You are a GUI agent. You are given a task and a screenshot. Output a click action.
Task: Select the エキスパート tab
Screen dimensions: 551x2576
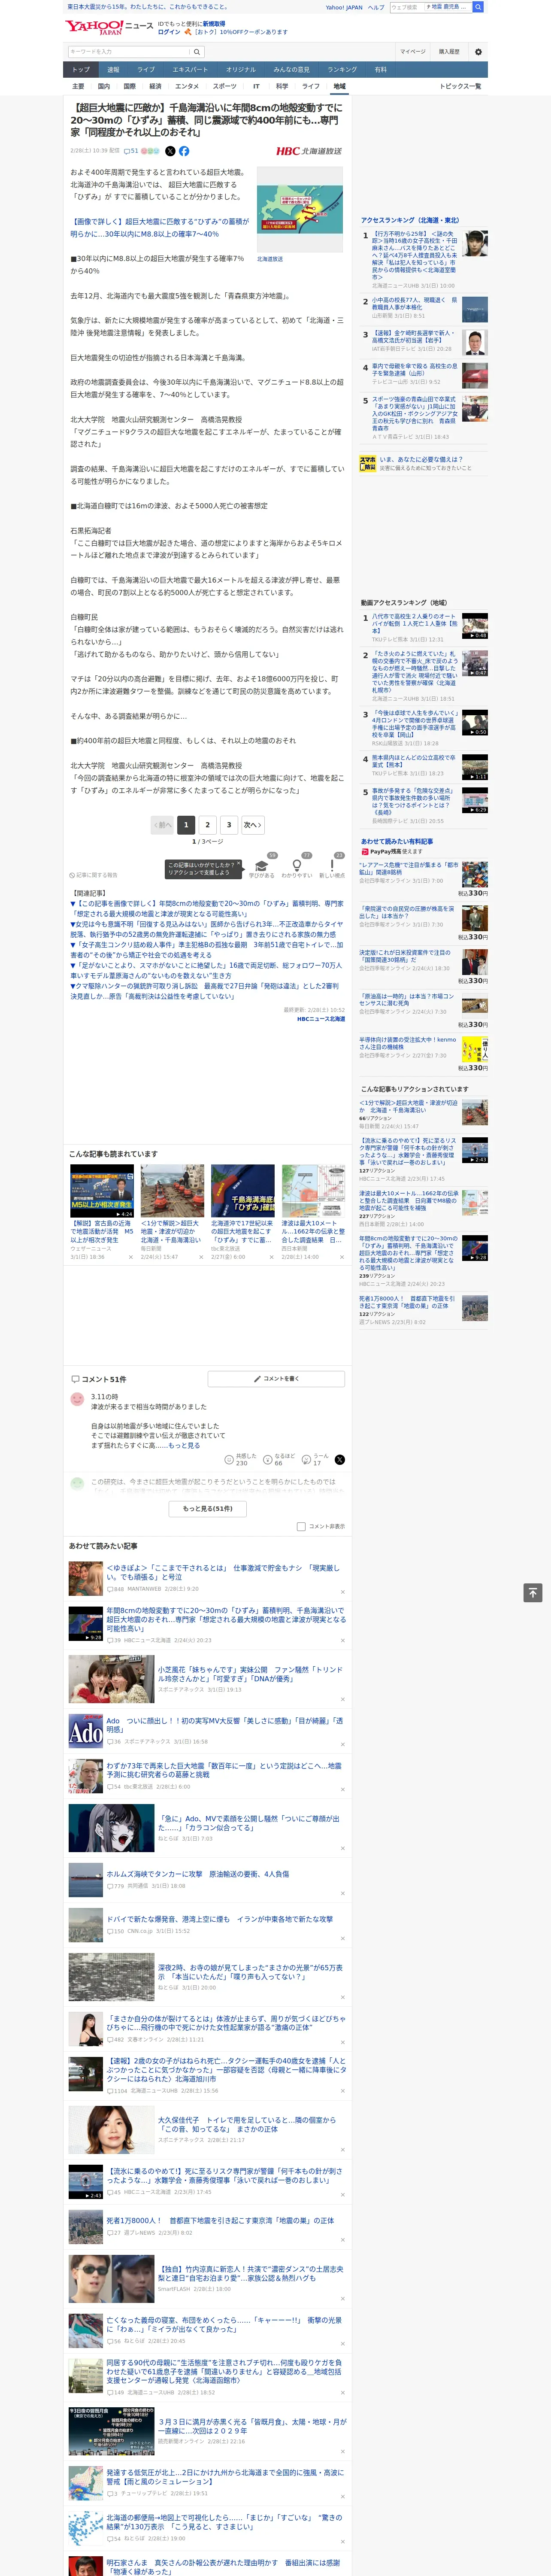(x=190, y=70)
